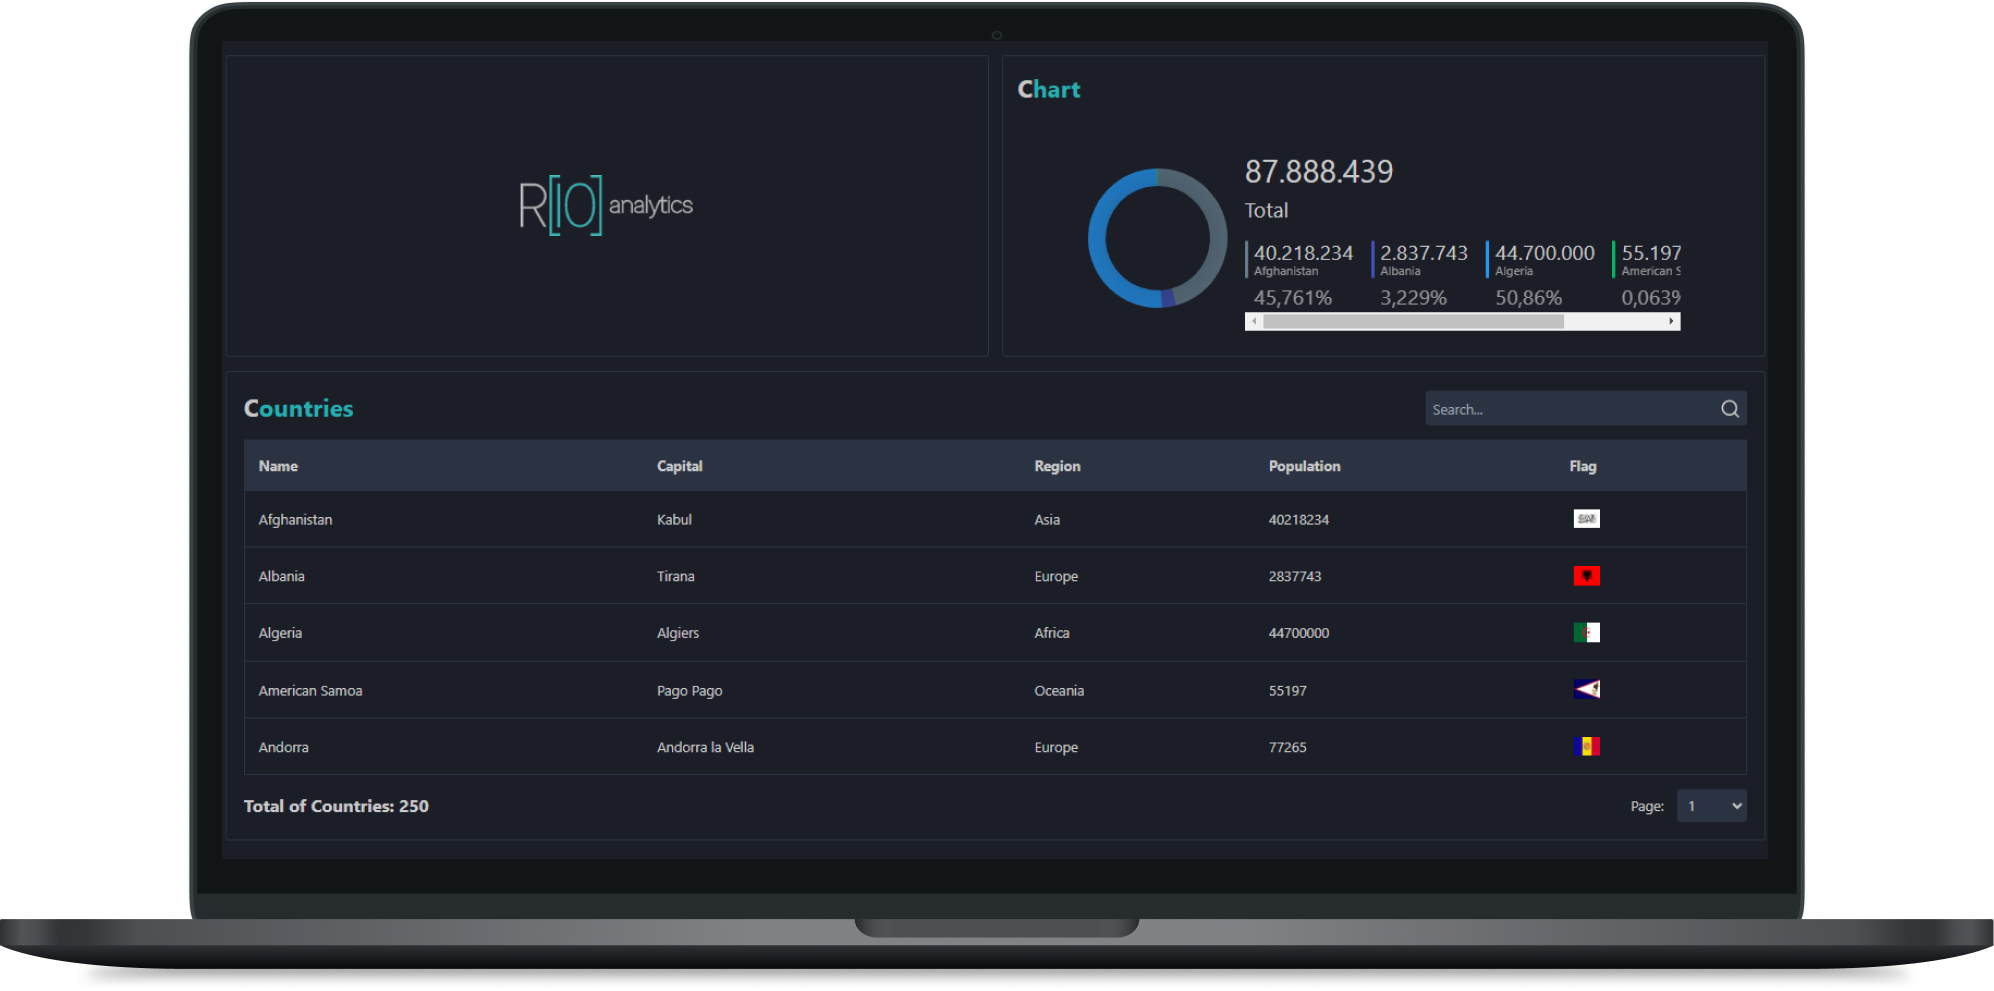Image resolution: width=1994 pixels, height=991 pixels.
Task: Click the Asia region cell
Action: point(1047,520)
